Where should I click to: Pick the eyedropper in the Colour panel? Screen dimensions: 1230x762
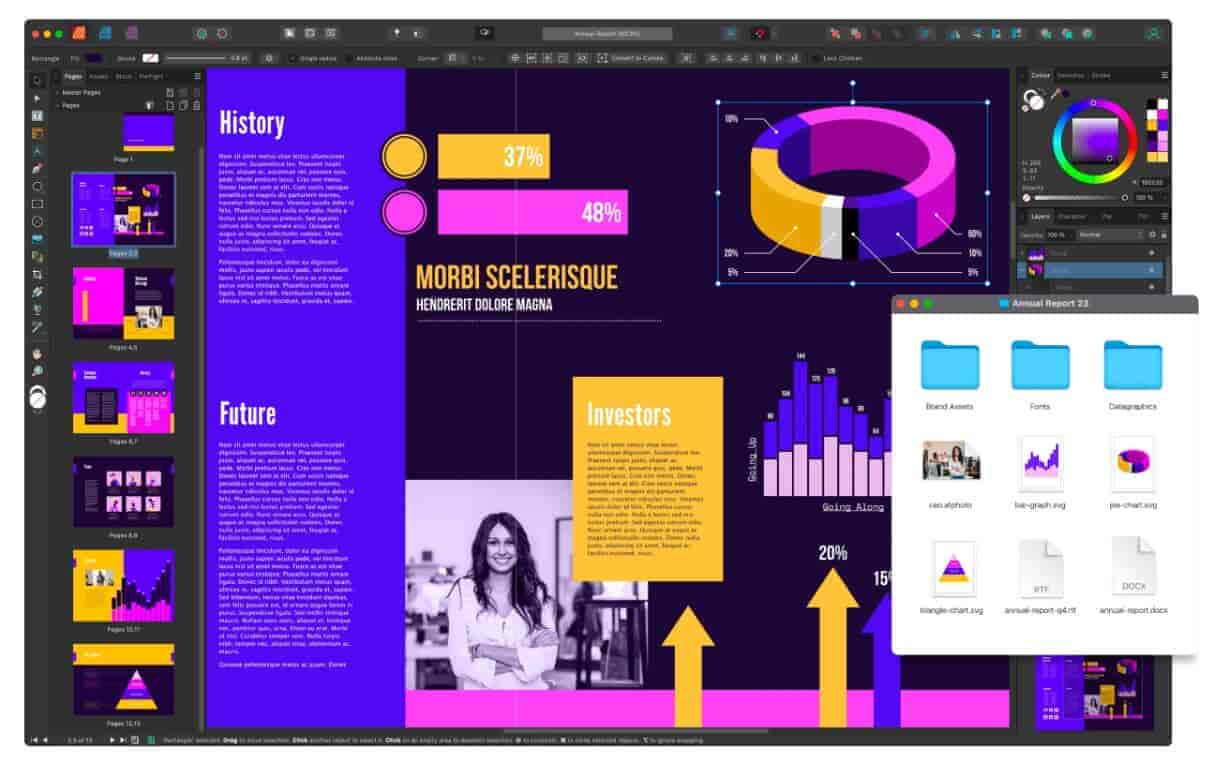[1056, 93]
